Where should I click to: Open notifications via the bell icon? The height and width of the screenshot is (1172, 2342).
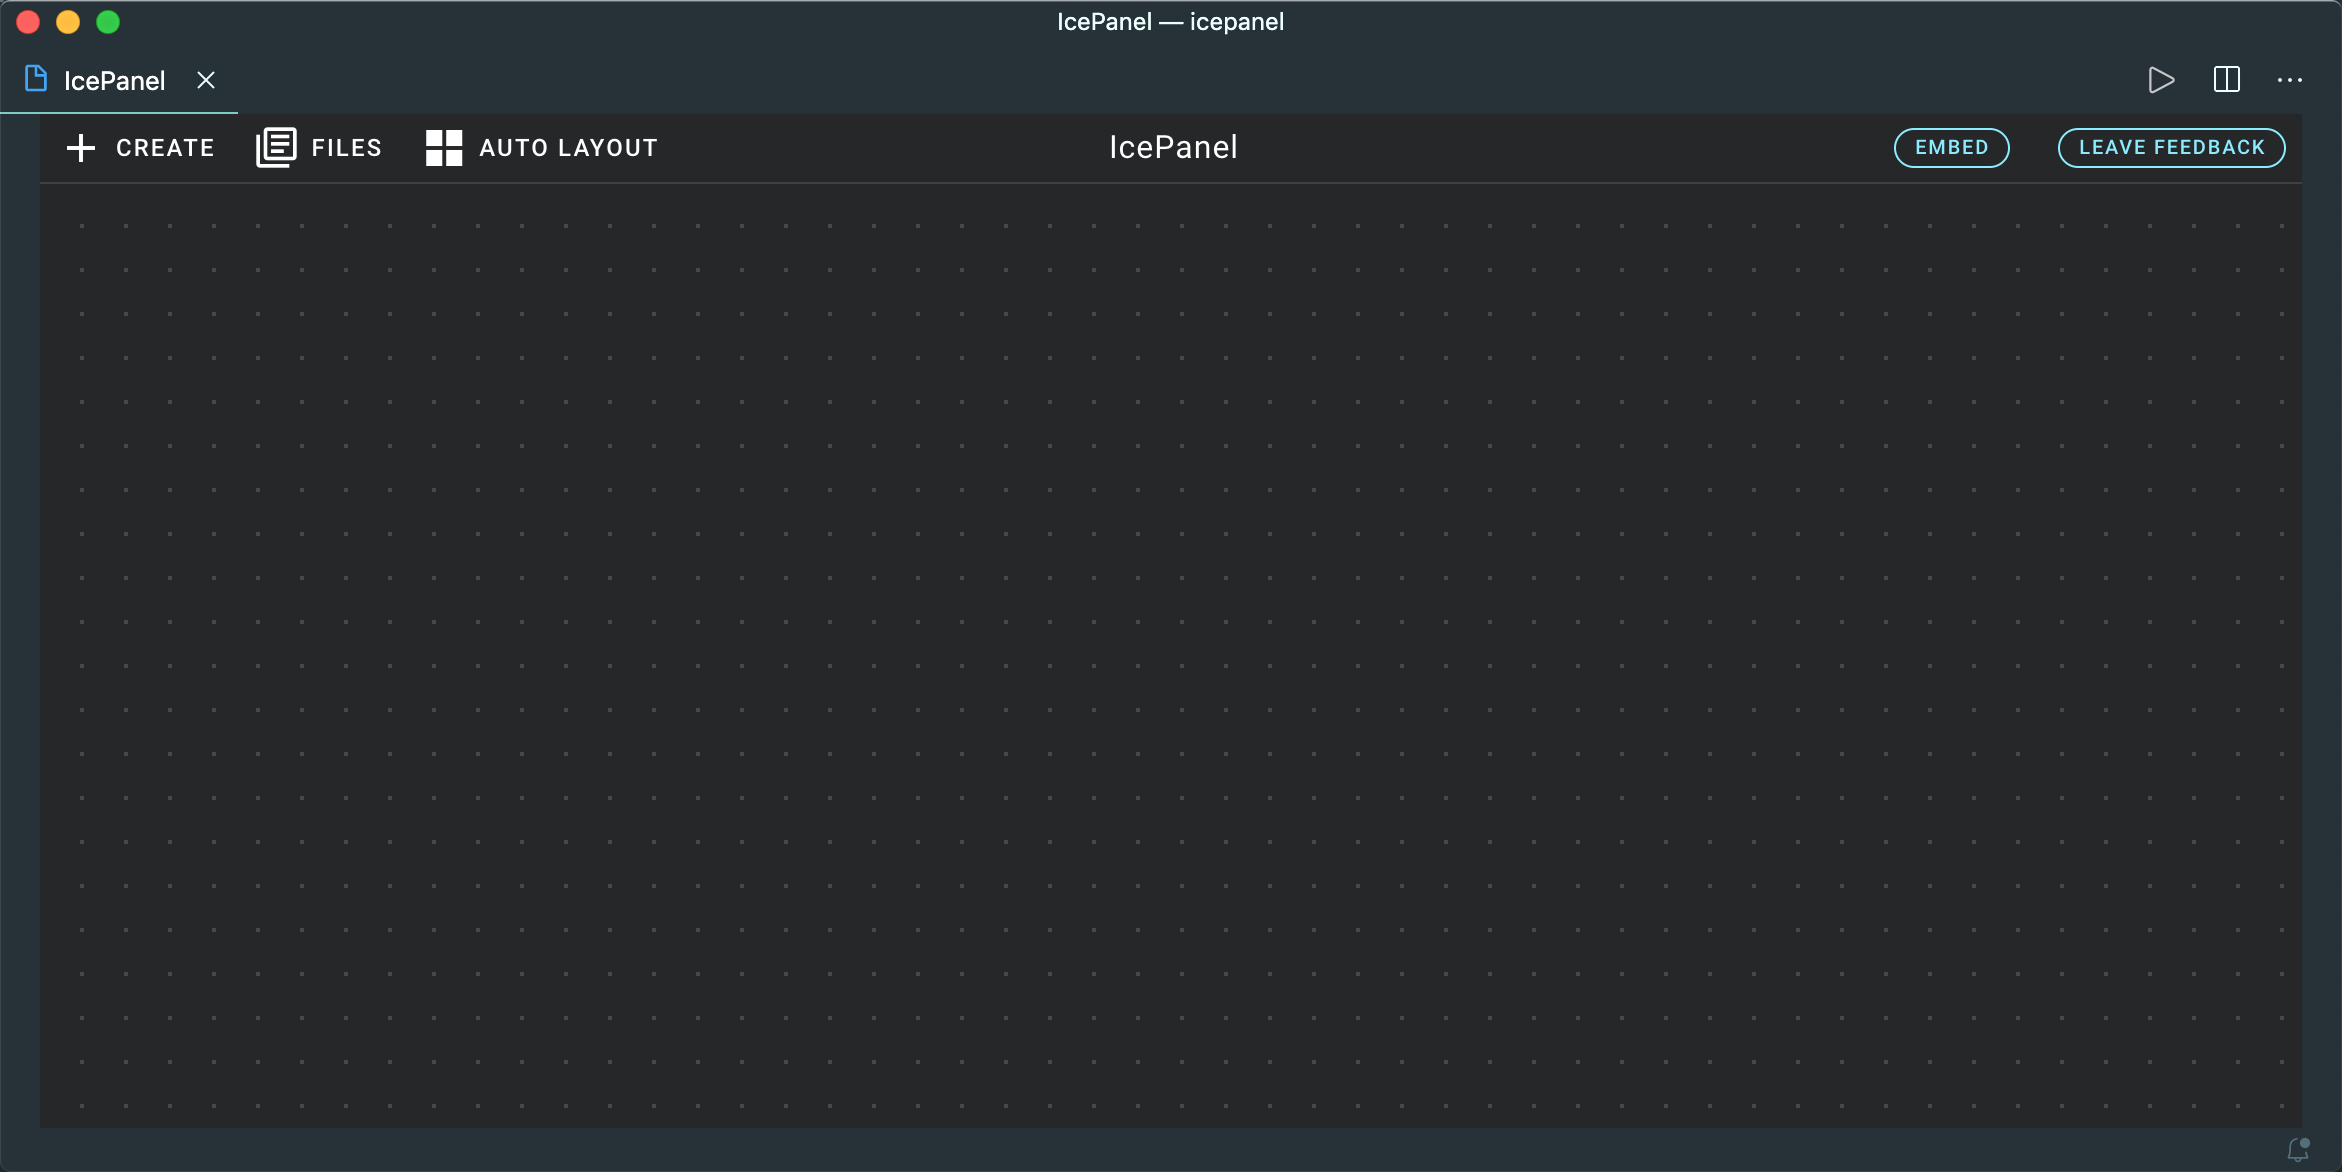(2299, 1150)
